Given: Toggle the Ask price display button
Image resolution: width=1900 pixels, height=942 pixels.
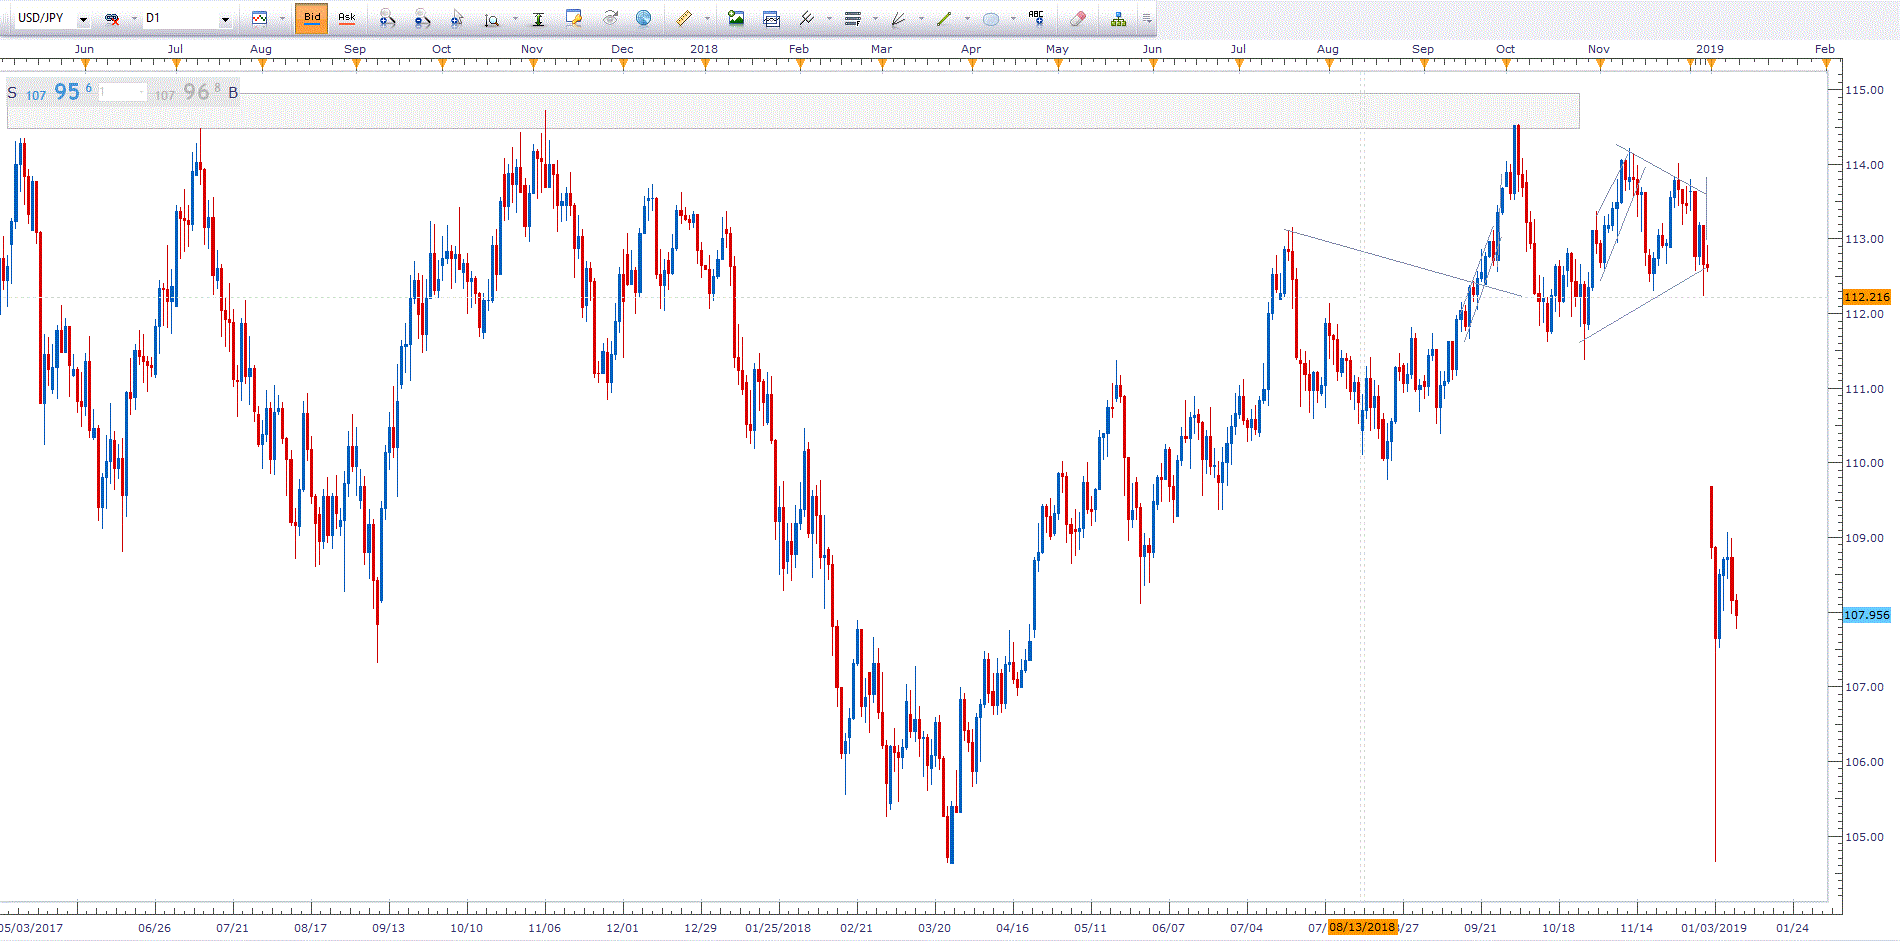Looking at the screenshot, I should [347, 18].
